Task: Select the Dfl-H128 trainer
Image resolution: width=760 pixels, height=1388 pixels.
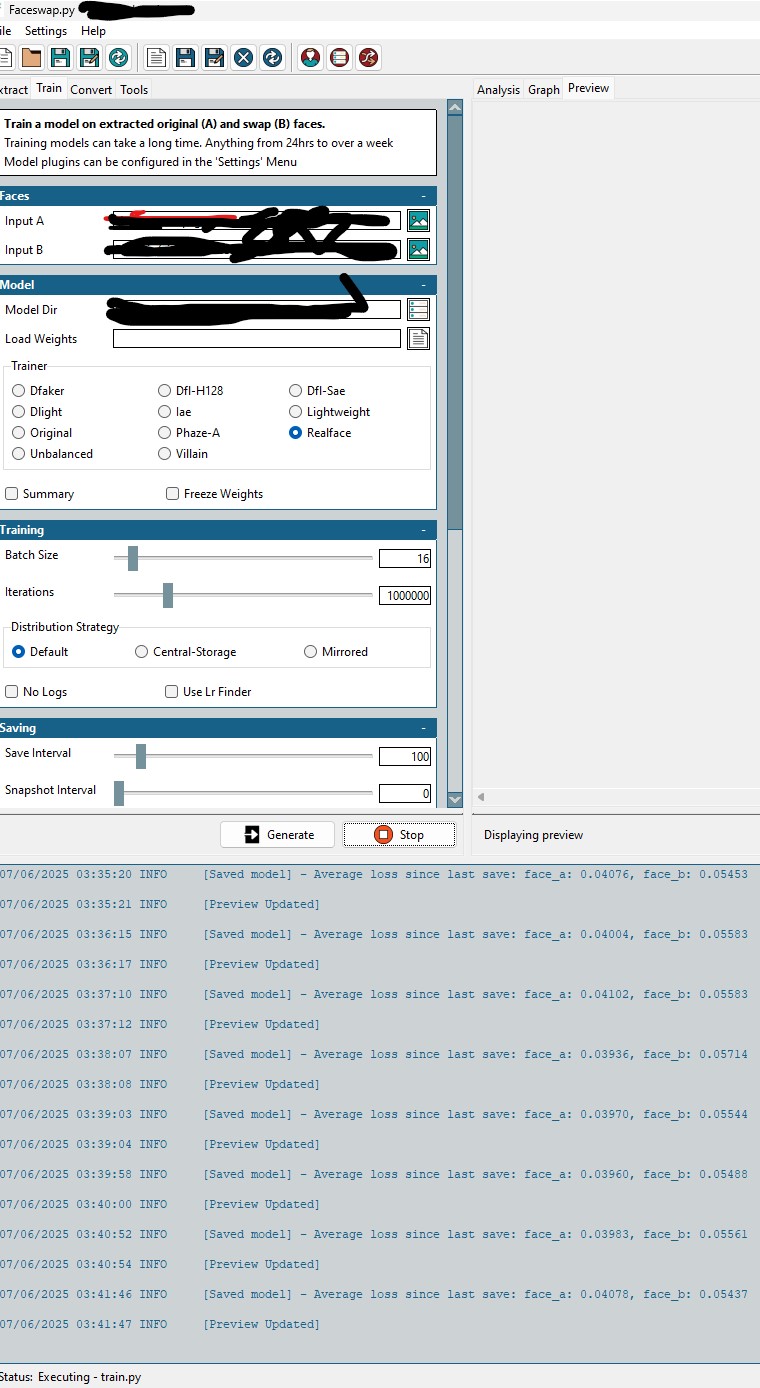Action: (191, 391)
